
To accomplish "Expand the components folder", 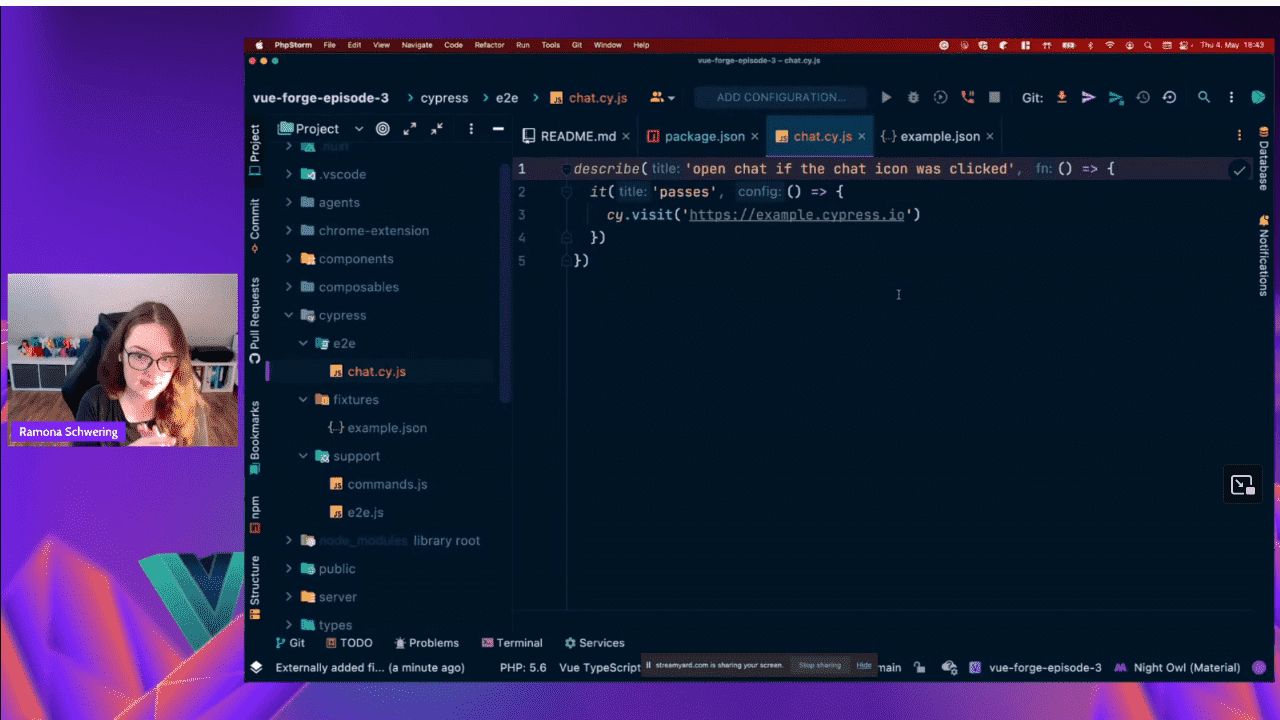I will (x=289, y=259).
